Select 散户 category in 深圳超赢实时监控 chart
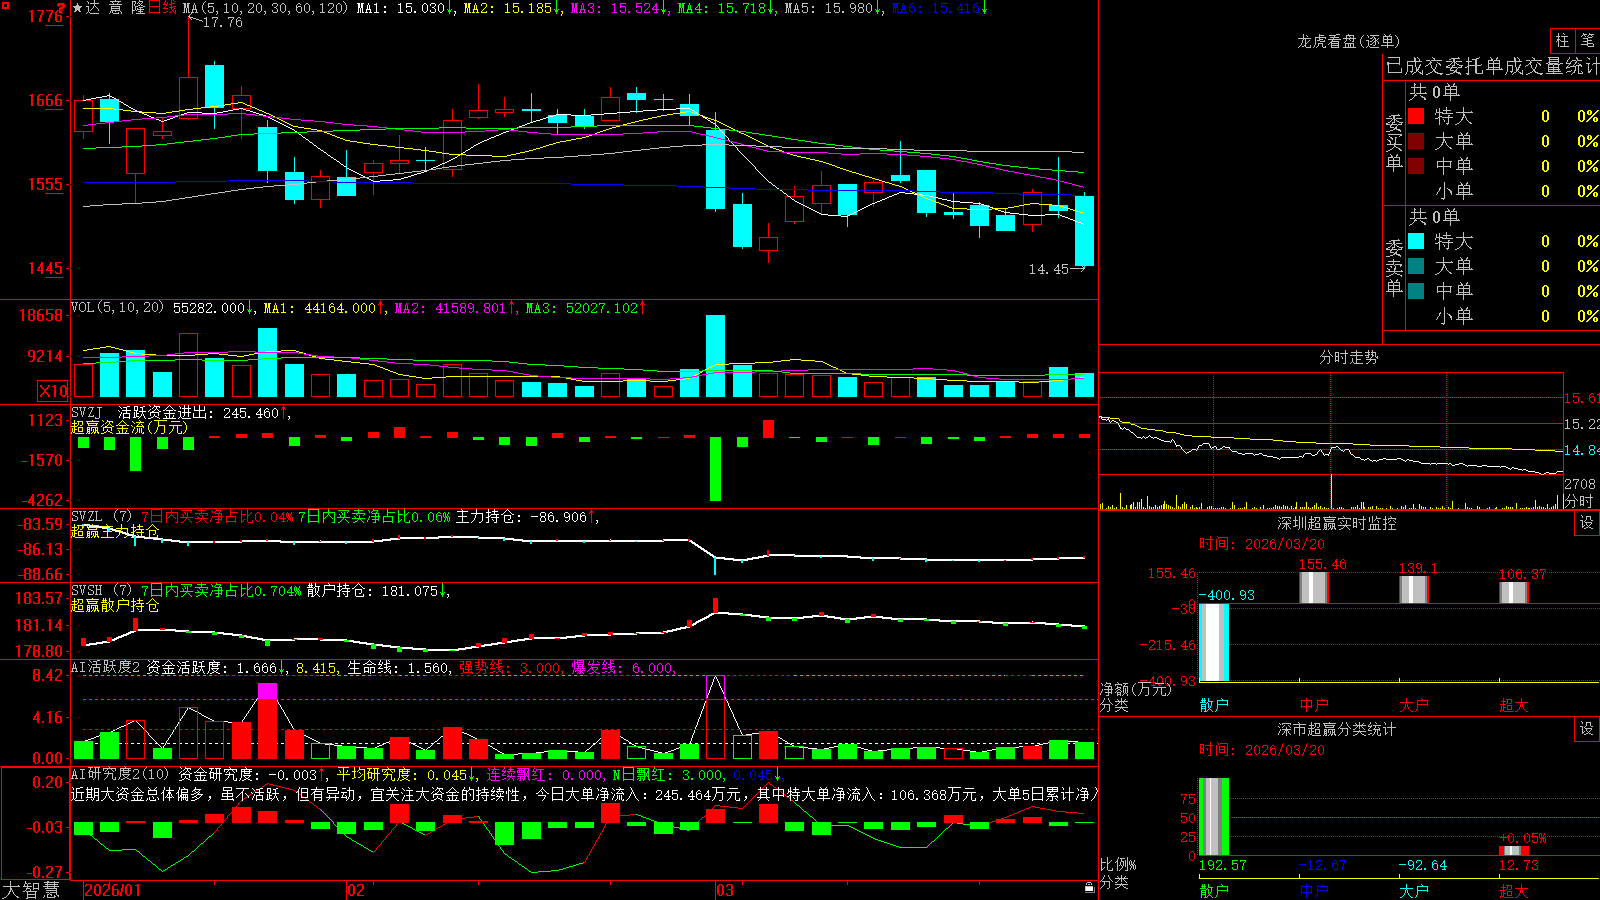 point(1214,705)
